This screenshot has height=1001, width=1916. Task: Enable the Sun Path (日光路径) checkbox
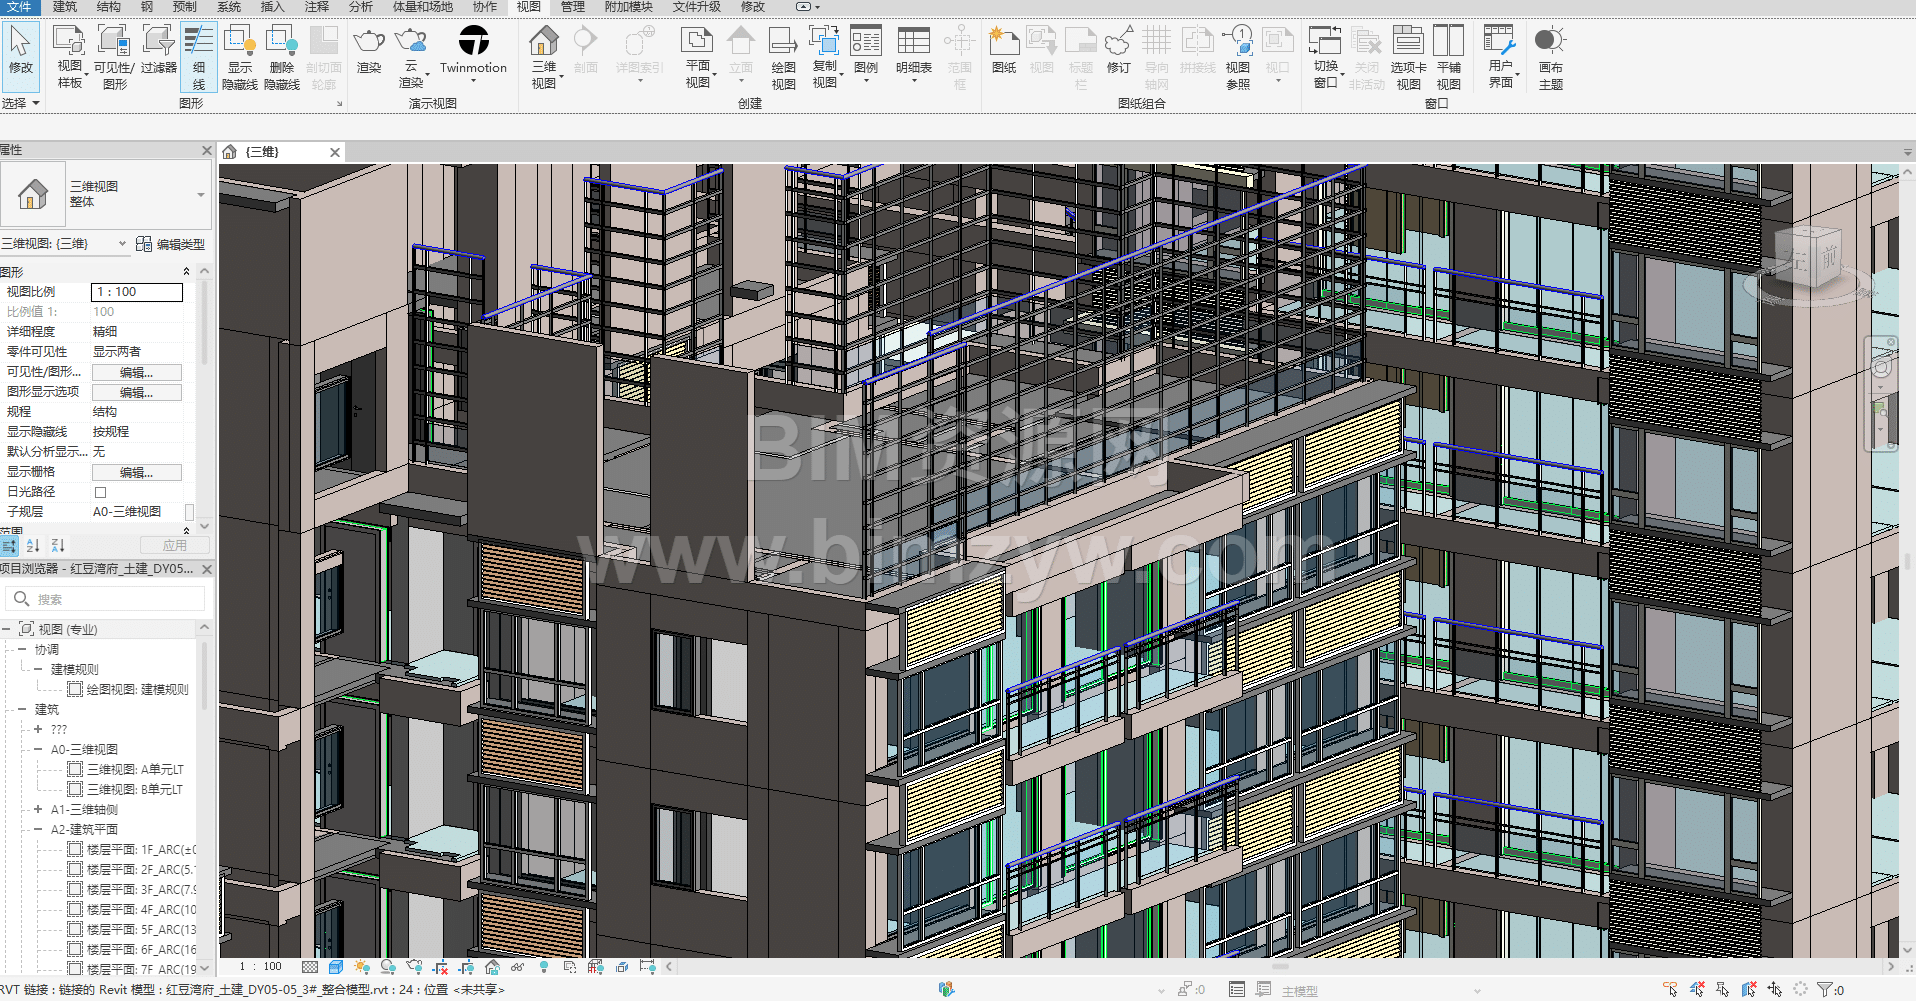100,492
